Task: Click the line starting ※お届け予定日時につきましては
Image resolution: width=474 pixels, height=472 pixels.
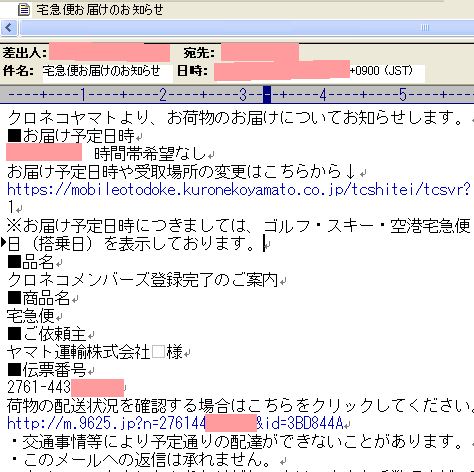Action: coord(239,226)
